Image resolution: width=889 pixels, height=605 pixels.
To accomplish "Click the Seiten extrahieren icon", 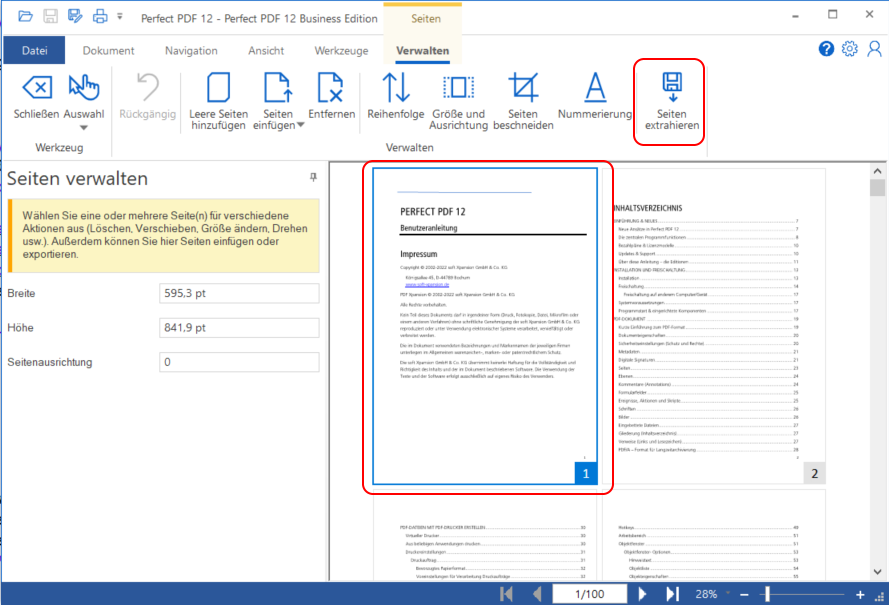I will pos(672,89).
